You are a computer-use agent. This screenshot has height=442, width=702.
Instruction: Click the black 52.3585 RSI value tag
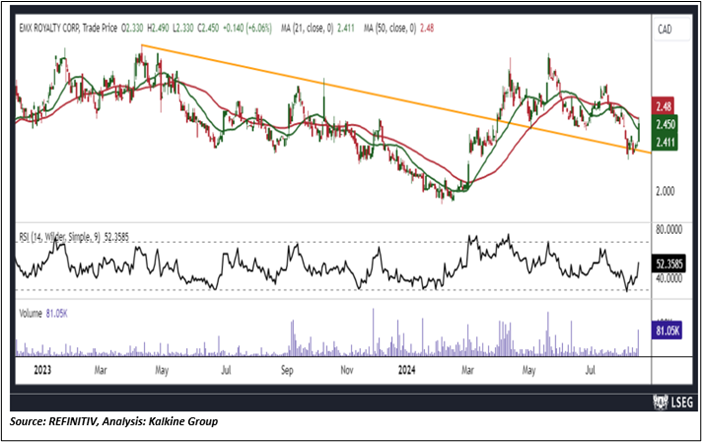669,264
